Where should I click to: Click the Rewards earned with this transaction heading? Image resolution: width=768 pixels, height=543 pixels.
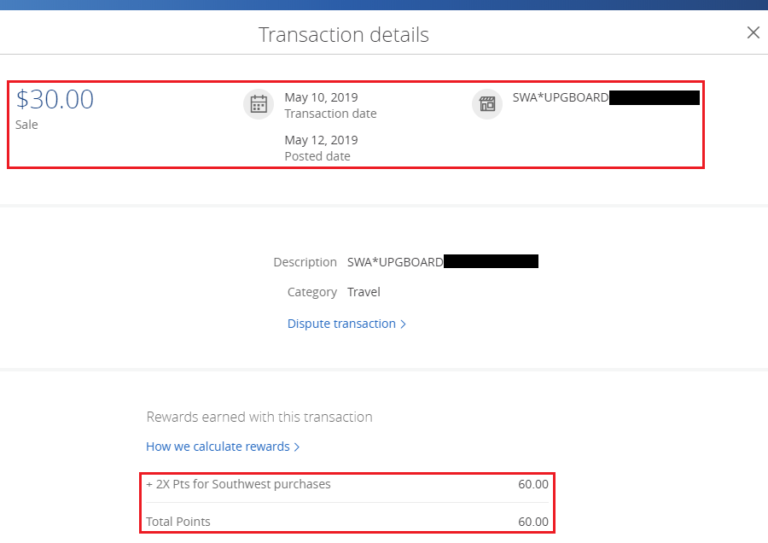[x=259, y=417]
